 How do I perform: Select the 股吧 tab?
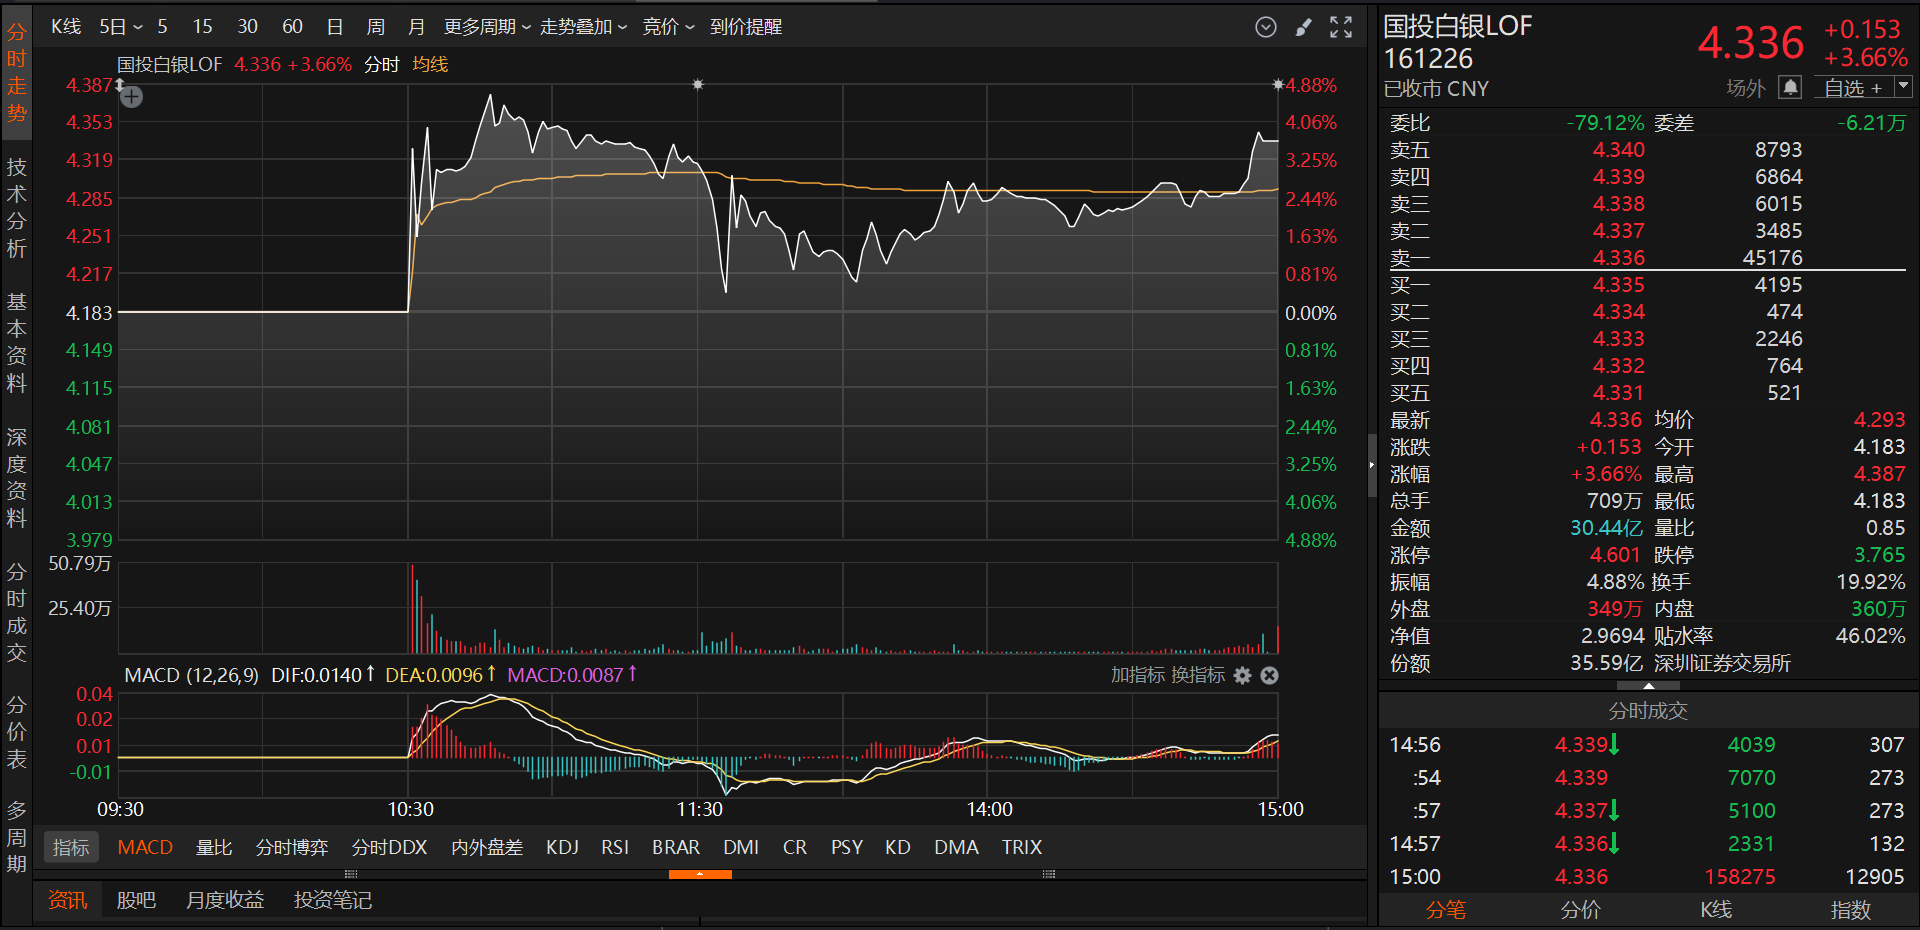point(136,900)
